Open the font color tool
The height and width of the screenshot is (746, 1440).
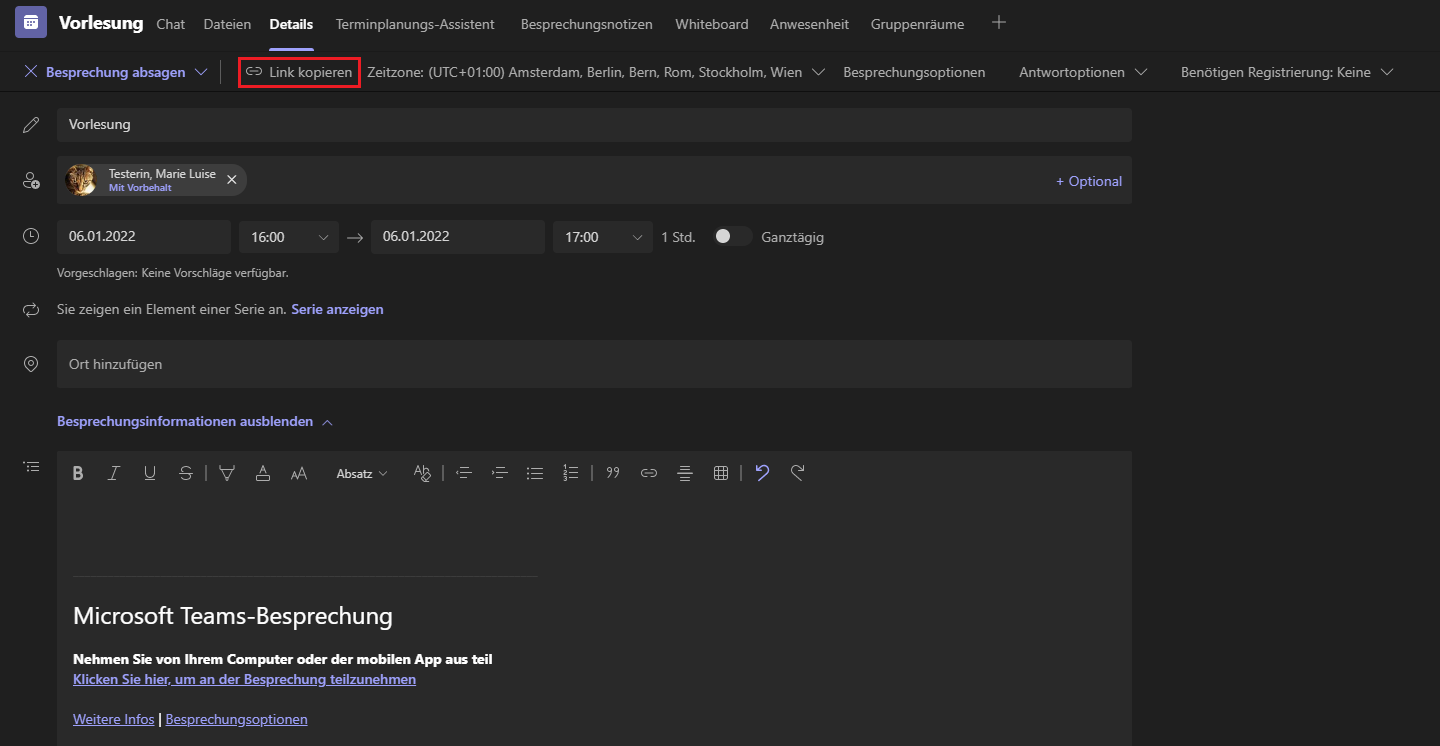(x=263, y=473)
